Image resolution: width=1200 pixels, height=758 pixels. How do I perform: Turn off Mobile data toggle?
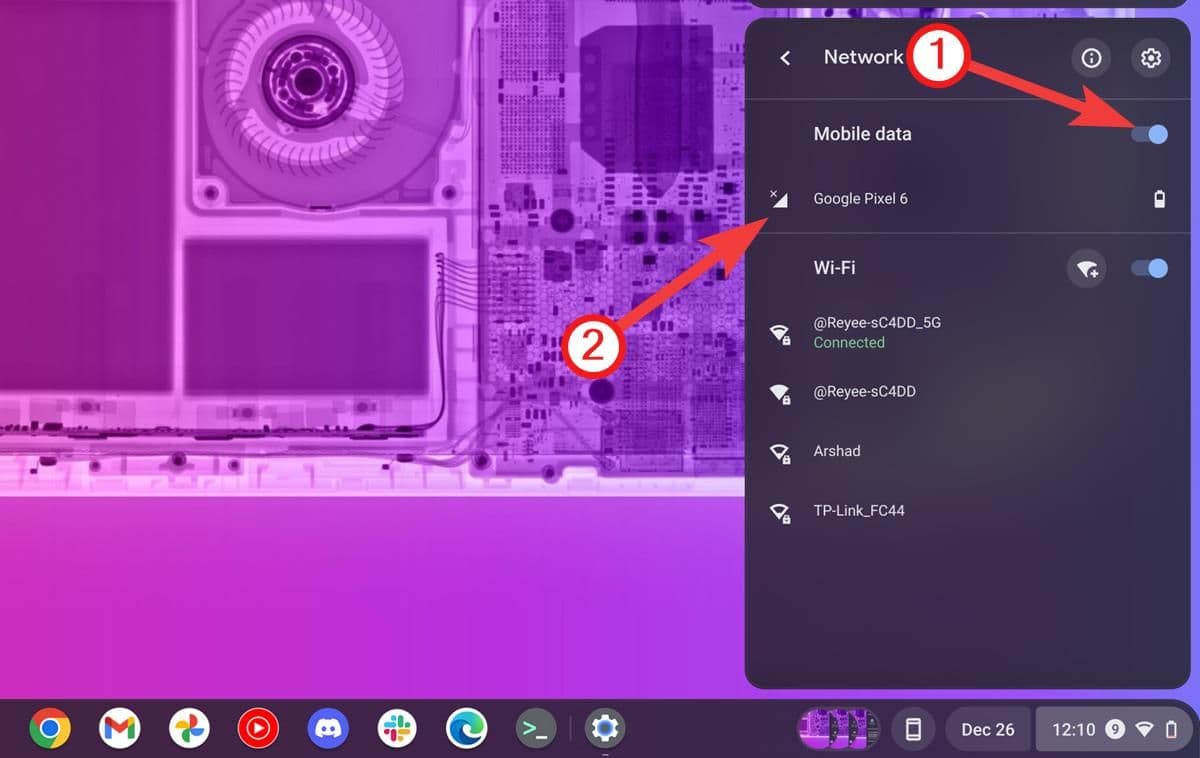[x=1149, y=134]
